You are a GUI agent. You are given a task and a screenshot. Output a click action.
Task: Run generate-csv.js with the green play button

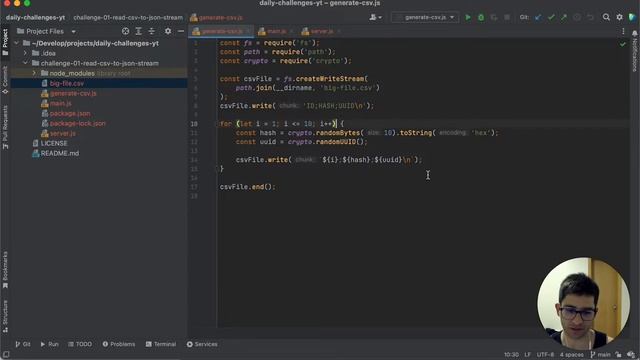click(x=468, y=17)
